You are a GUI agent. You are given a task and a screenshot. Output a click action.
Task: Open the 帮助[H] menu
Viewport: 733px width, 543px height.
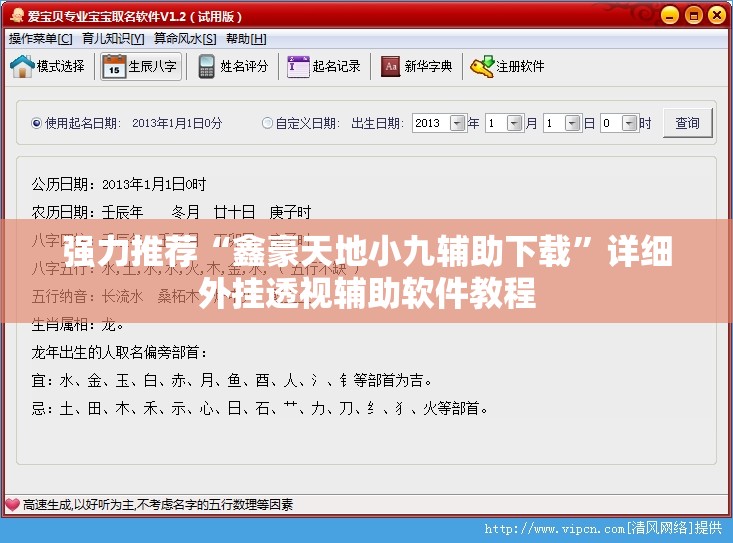246,39
